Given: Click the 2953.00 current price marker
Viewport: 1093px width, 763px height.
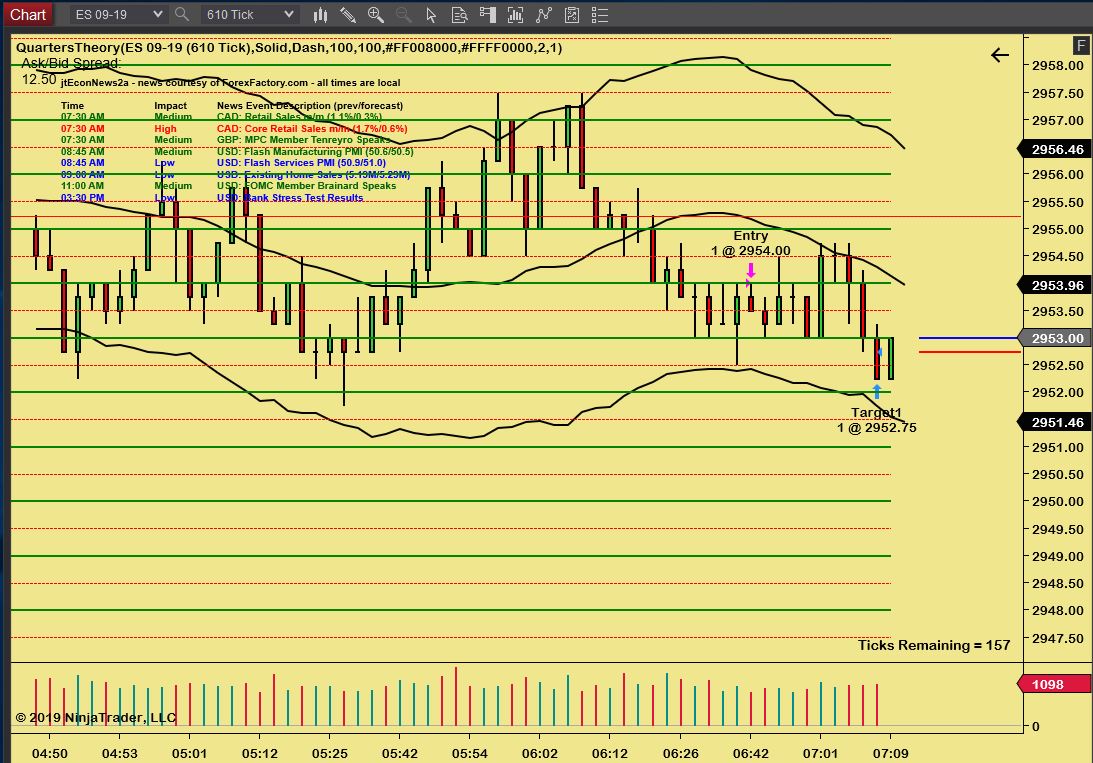Looking at the screenshot, I should (1055, 338).
